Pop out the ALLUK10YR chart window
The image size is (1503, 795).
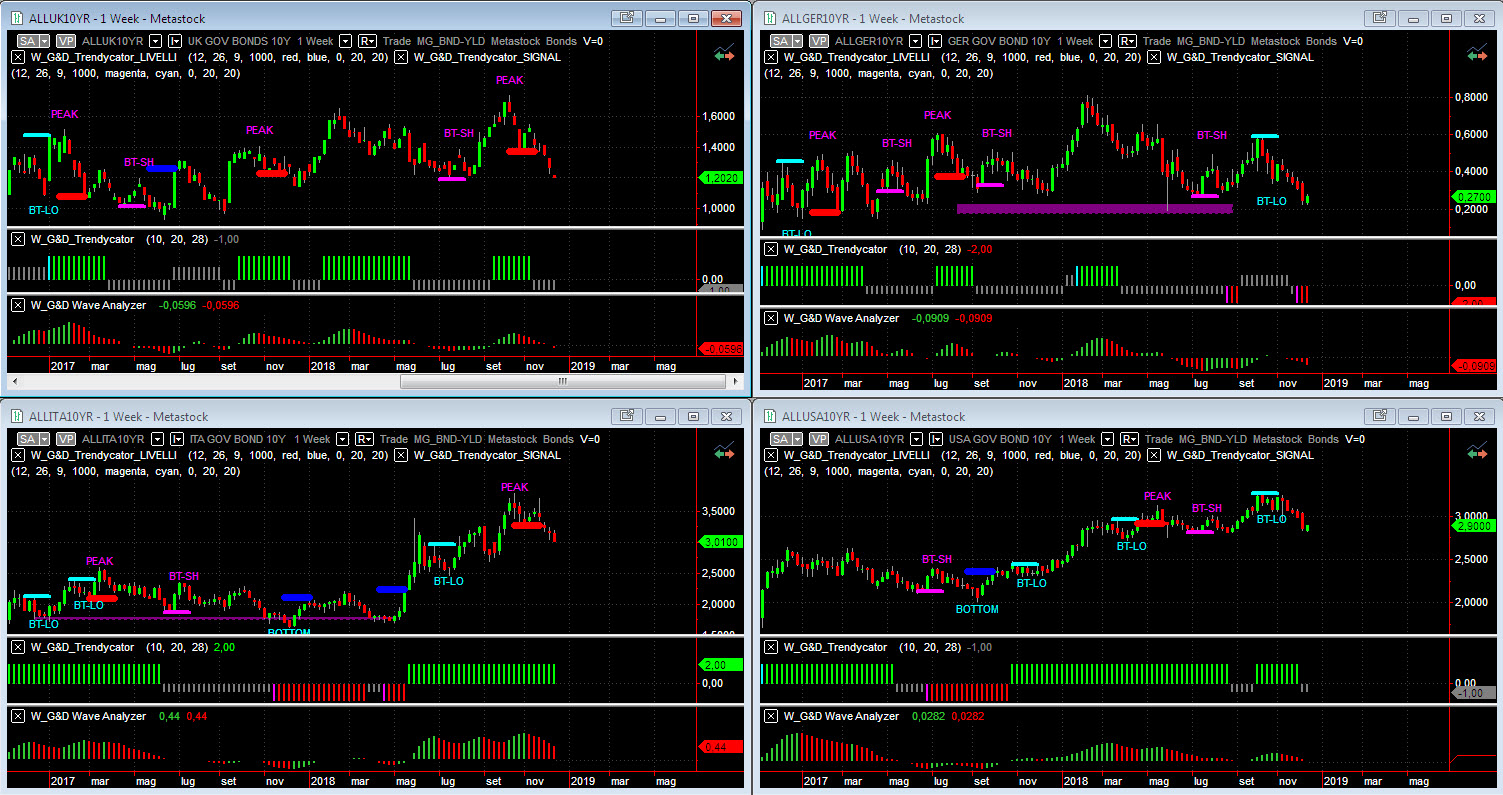point(627,18)
